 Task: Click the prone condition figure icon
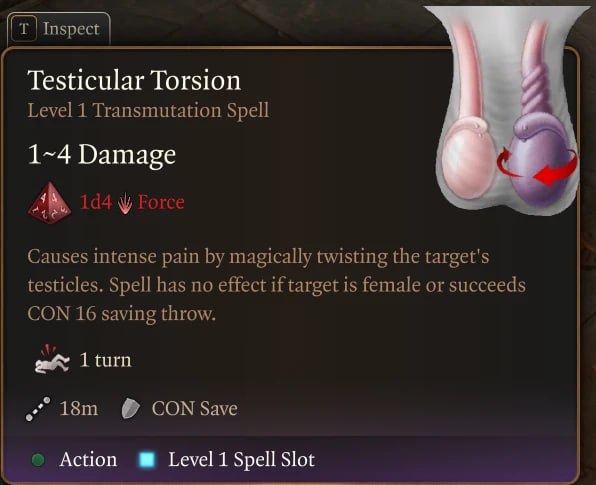[x=52, y=360]
